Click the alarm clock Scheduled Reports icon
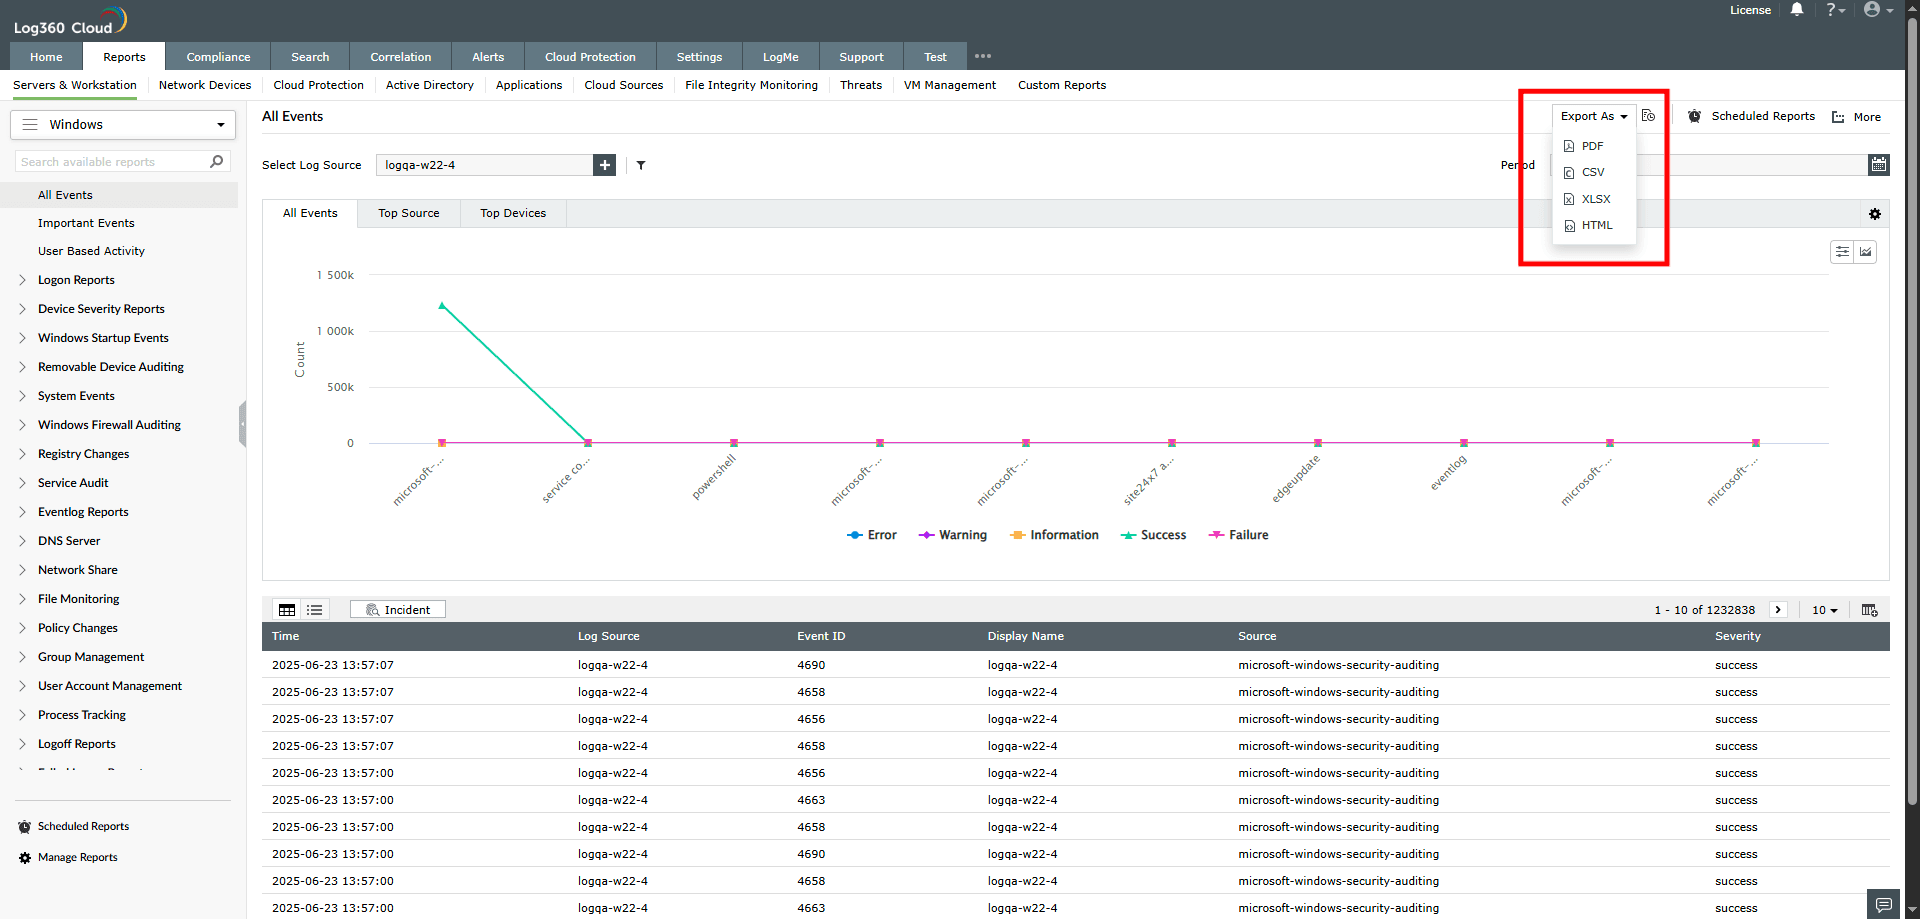 (1694, 116)
